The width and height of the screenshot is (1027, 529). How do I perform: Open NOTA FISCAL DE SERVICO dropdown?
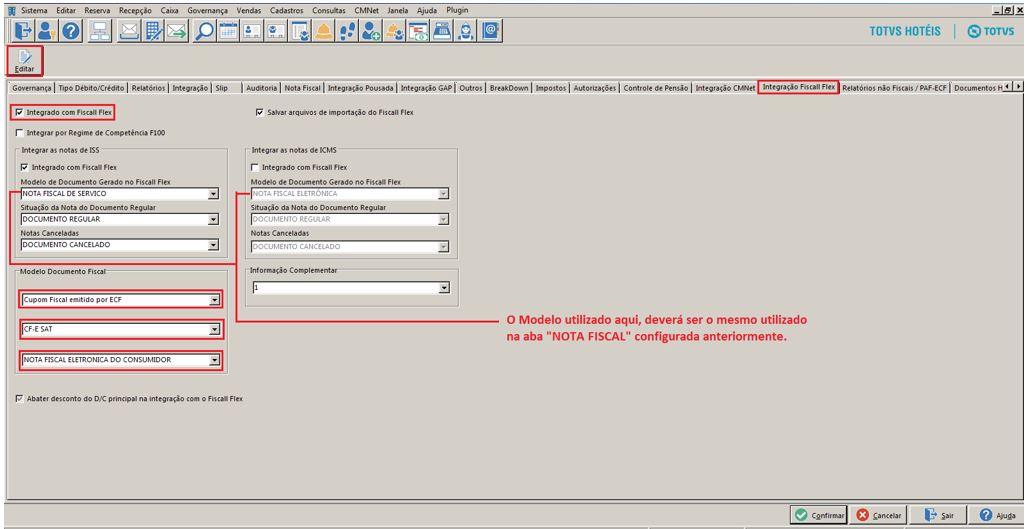[213, 194]
